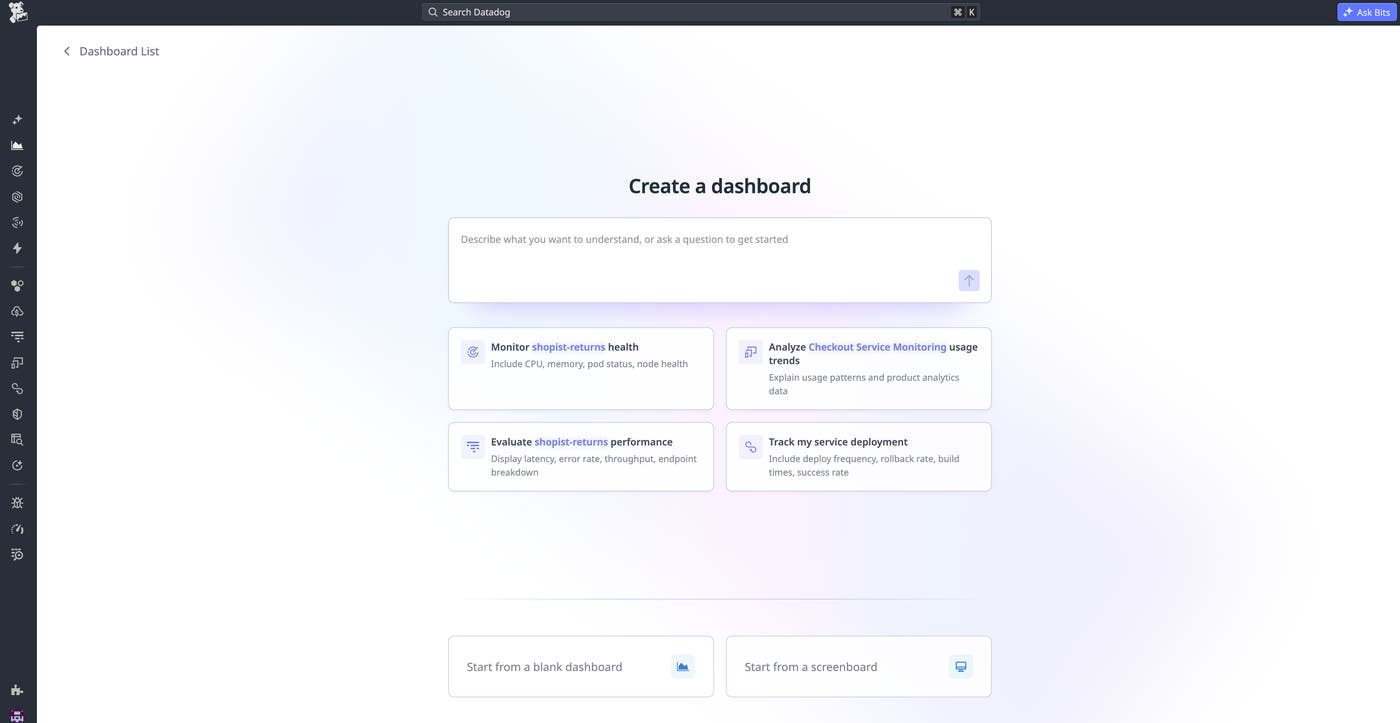Open the hexagon Infrastructure sidebar icon
Viewport: 1400px width, 723px height.
[x=17, y=197]
